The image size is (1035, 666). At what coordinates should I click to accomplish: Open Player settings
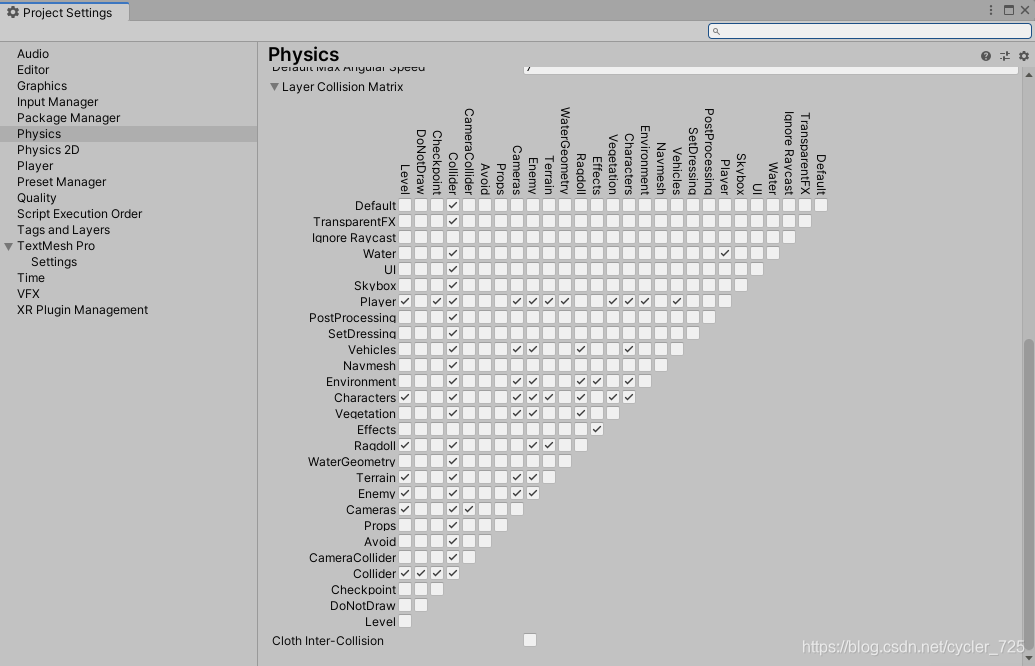[x=35, y=166]
